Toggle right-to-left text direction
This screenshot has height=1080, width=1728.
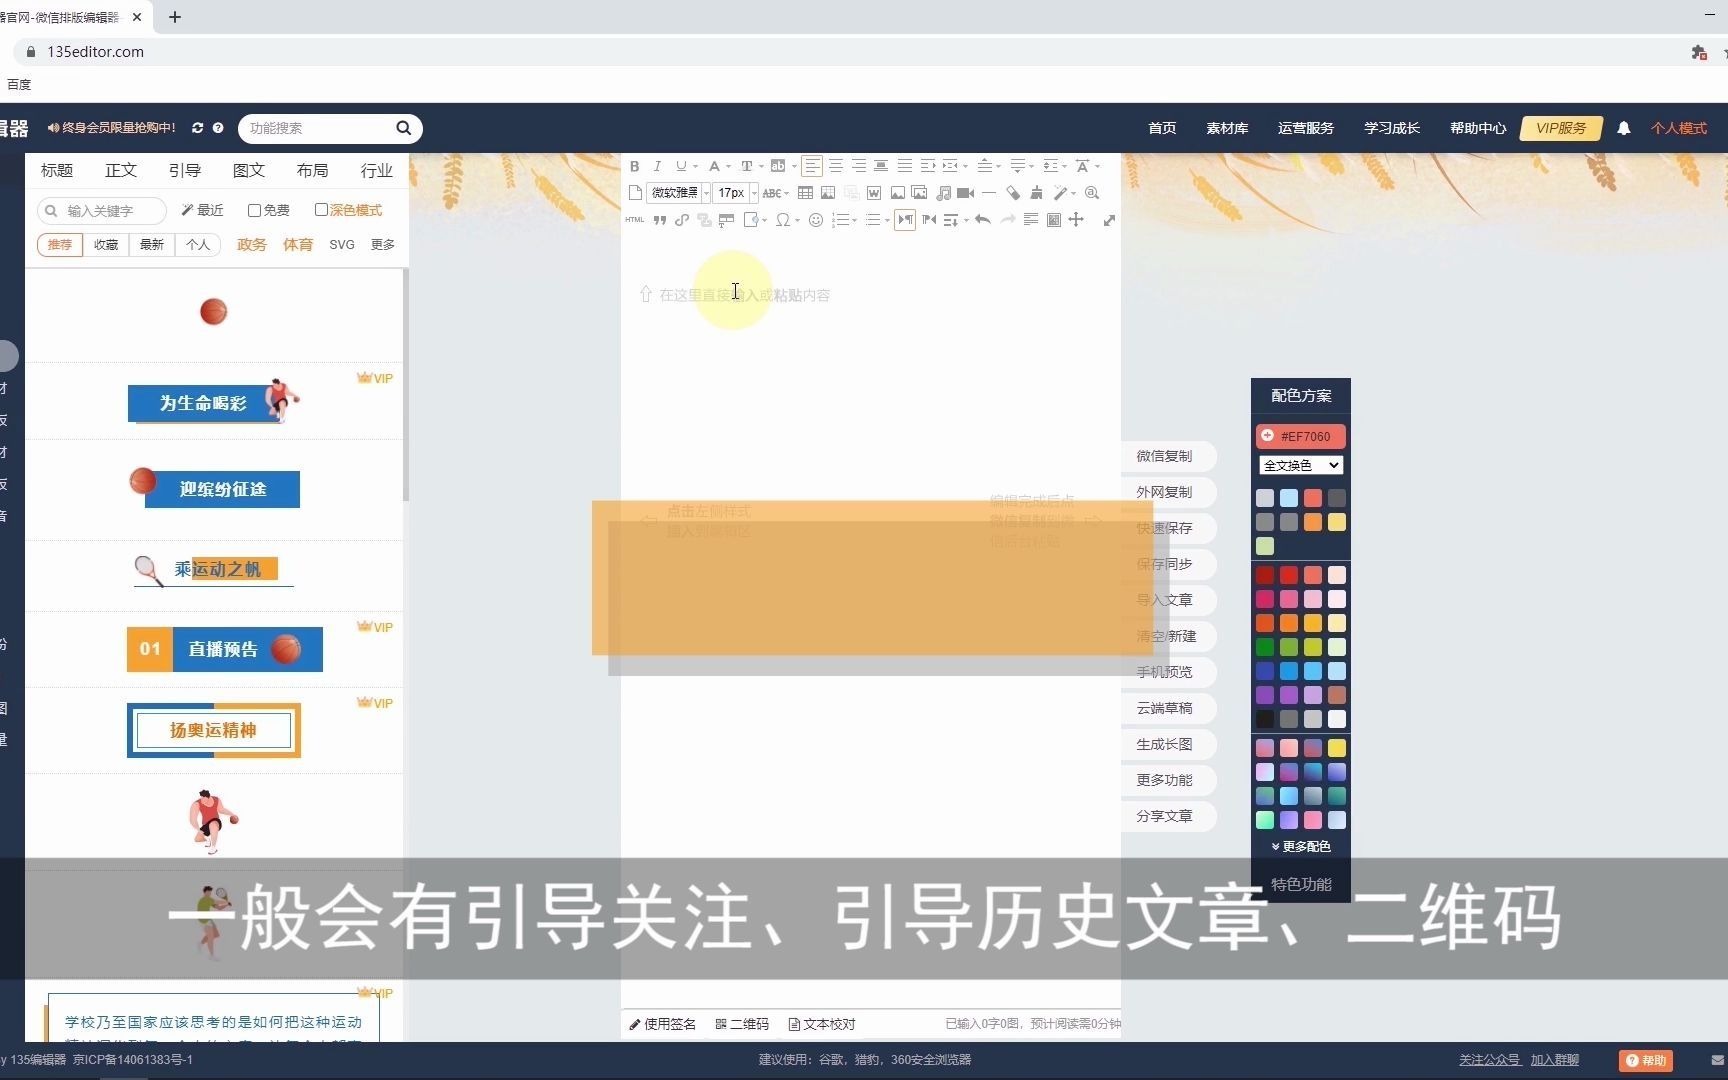929,220
